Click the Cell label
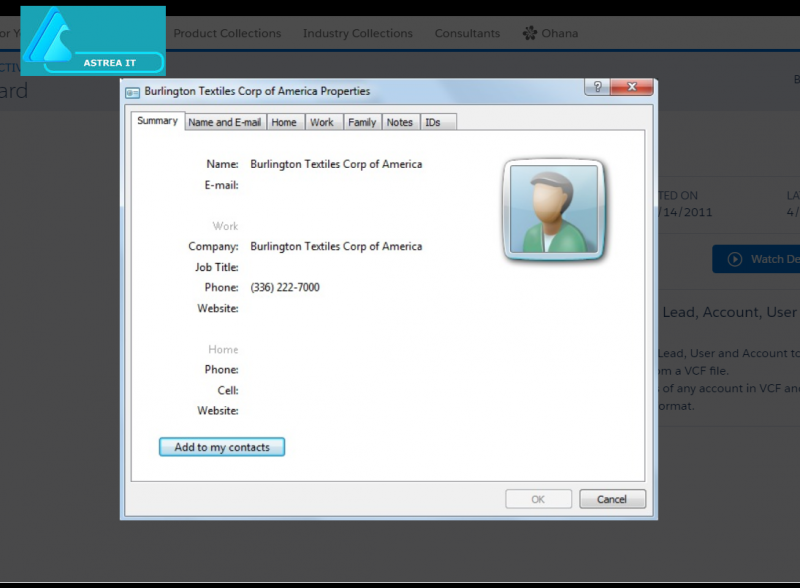 (228, 390)
